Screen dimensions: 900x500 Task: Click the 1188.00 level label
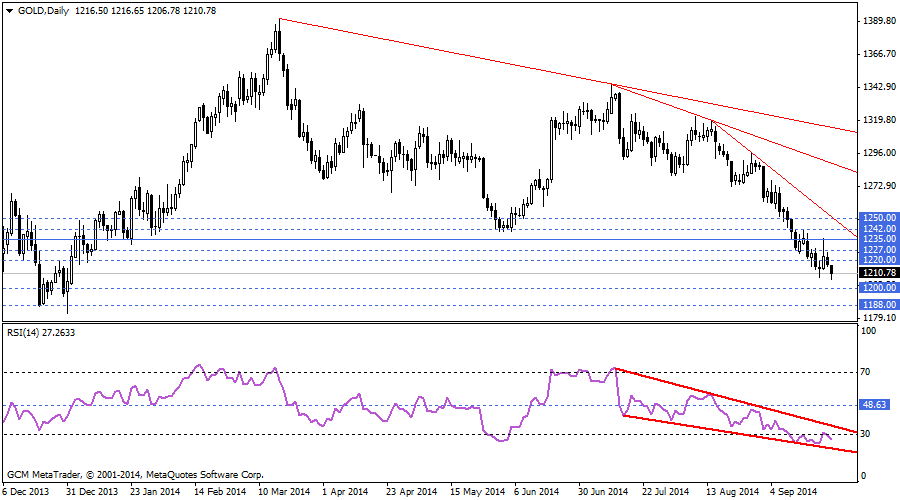(x=877, y=305)
